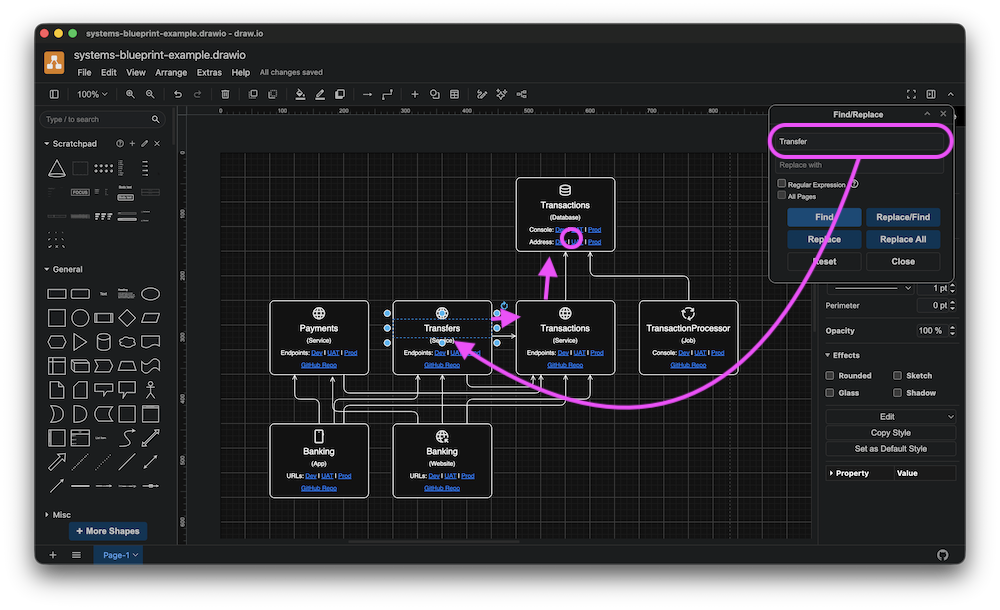Open the insert plus toolbar icon
Viewport: 1000px width, 610px height.
415,94
